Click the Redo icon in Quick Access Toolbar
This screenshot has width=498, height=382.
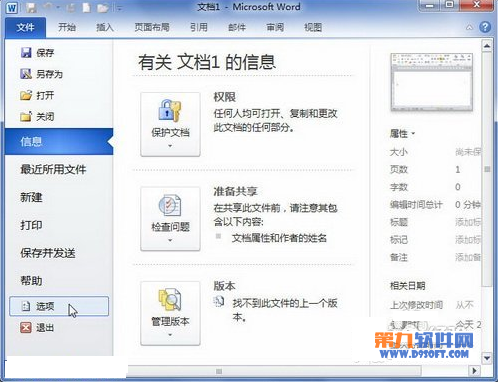pos(71,7)
